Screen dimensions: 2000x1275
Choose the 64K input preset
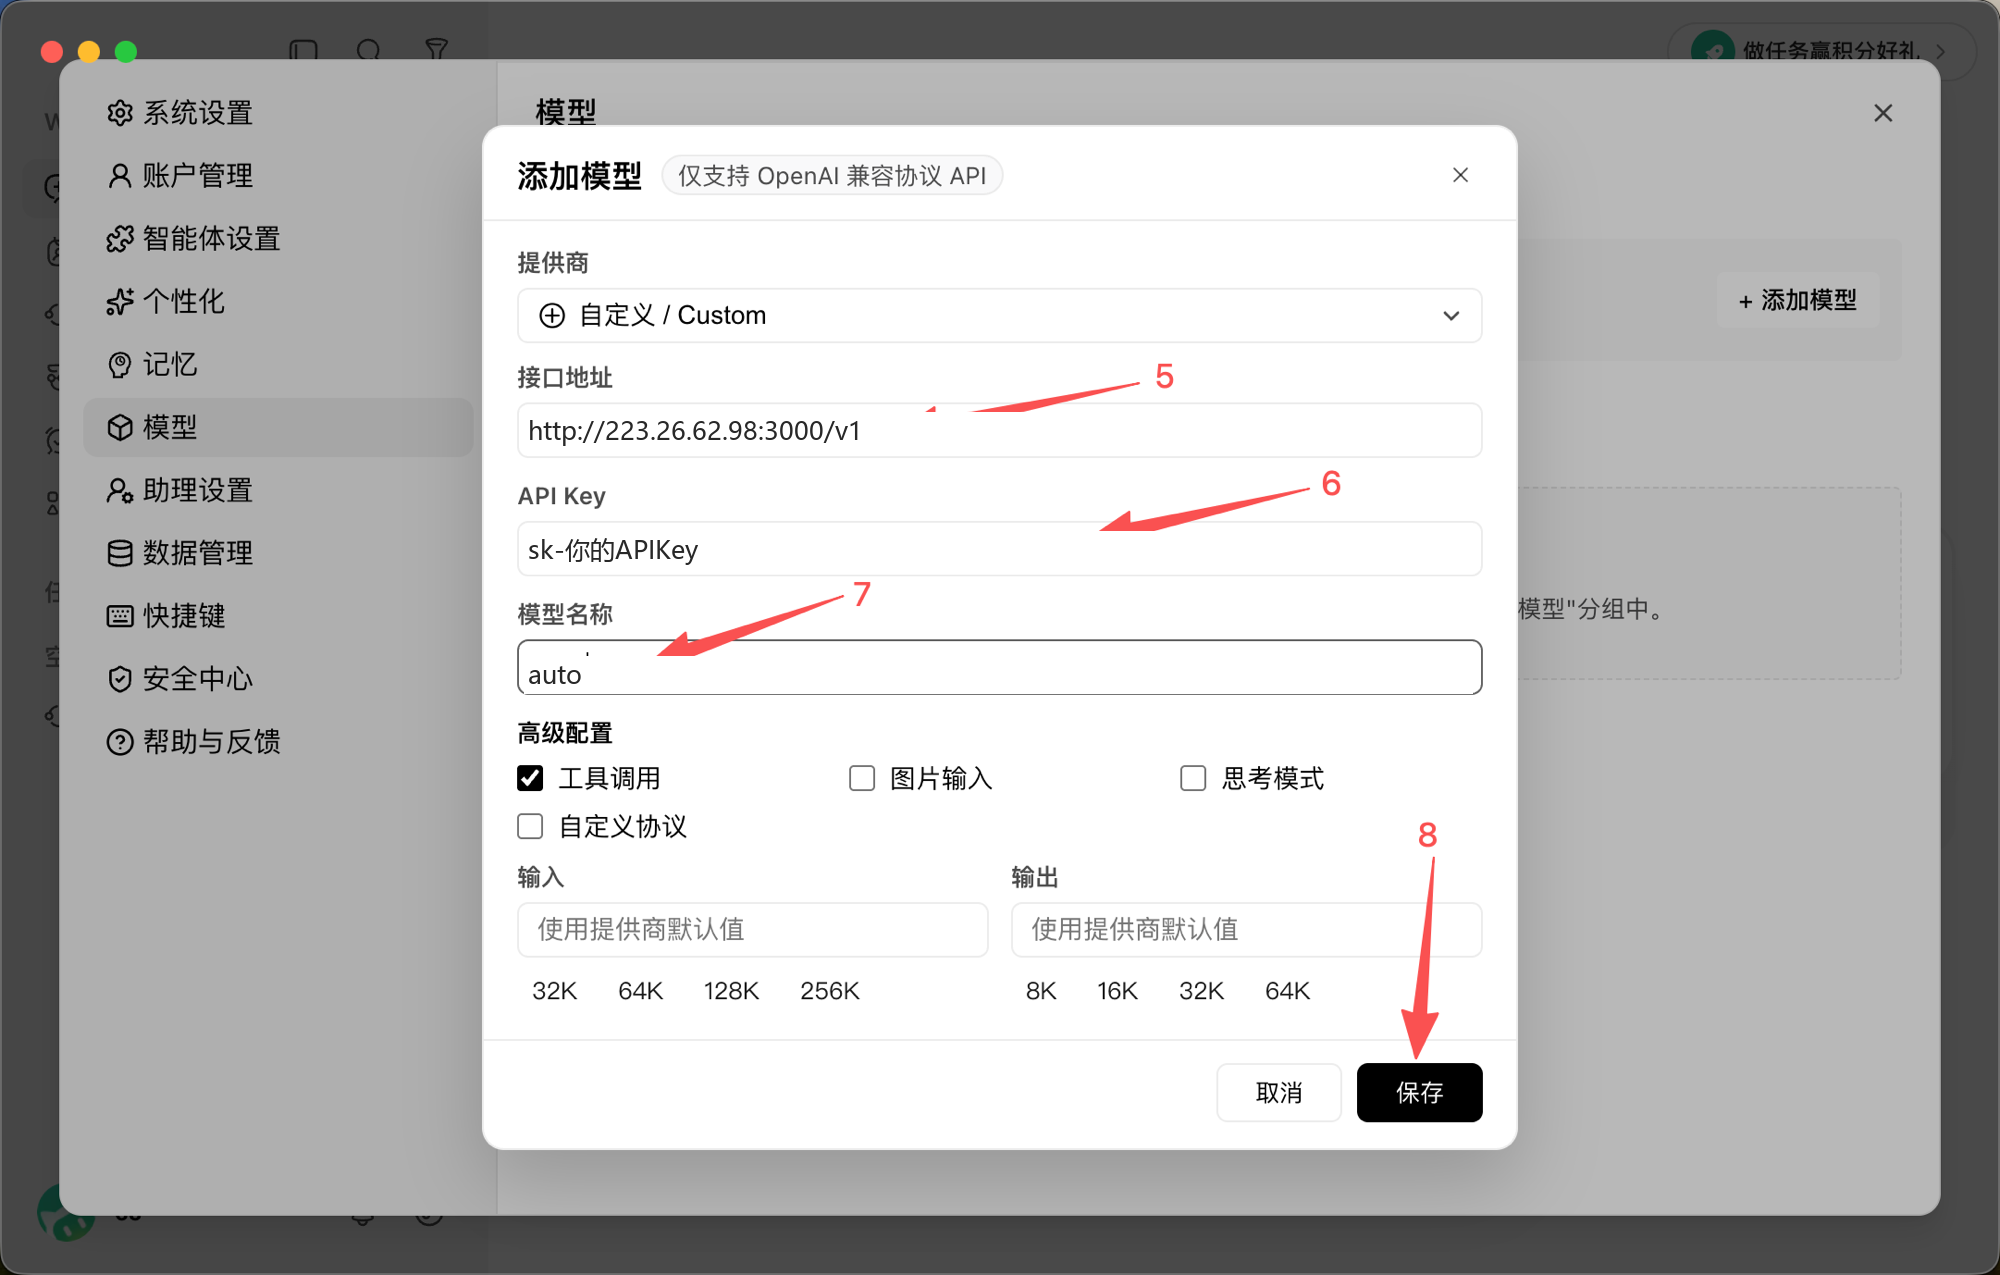coord(640,991)
